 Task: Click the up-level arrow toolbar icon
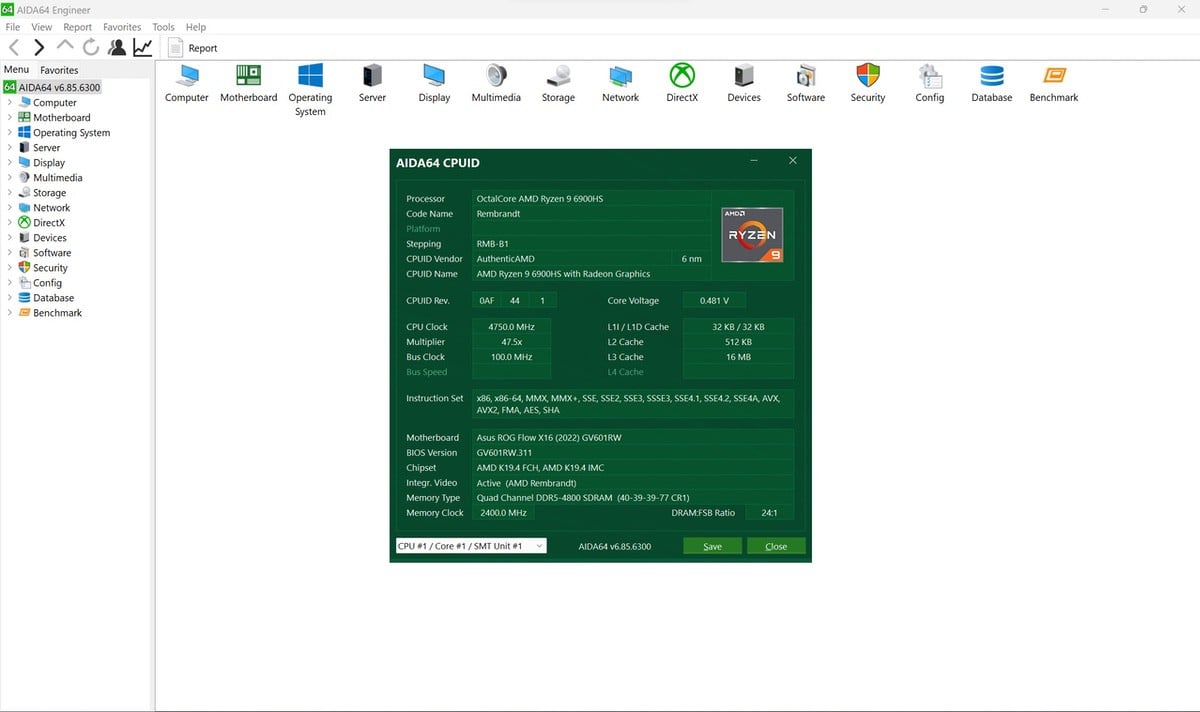[x=65, y=46]
